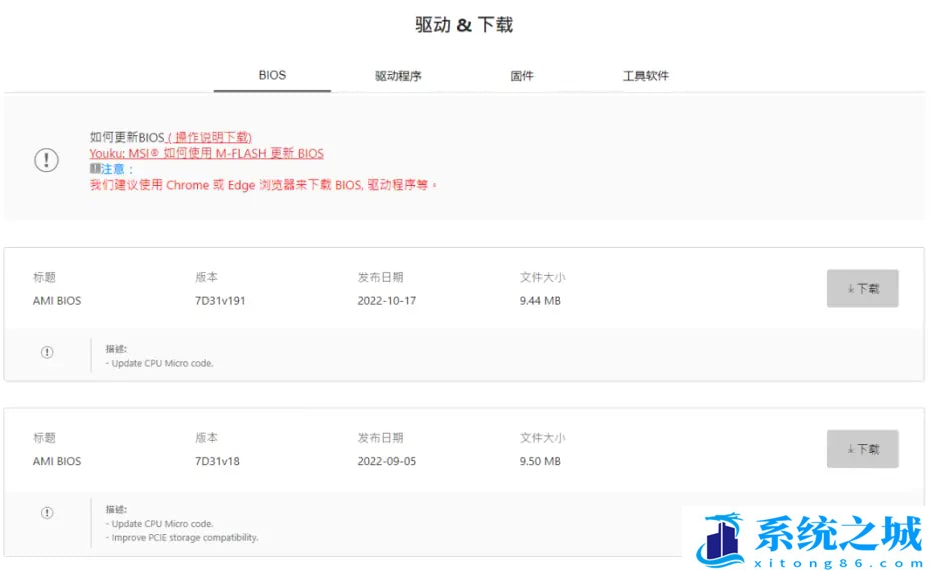The image size is (942, 576).
Task: Select the version text 7D31v191
Action: point(220,300)
